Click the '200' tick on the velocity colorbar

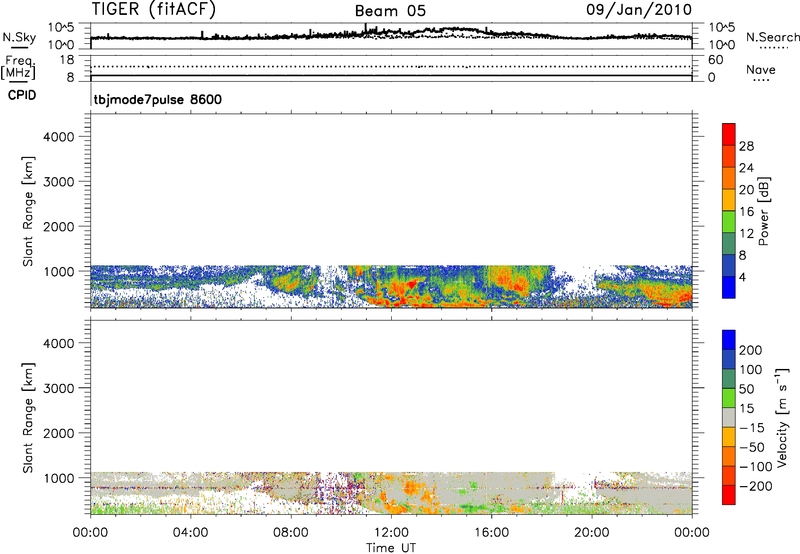coord(751,350)
